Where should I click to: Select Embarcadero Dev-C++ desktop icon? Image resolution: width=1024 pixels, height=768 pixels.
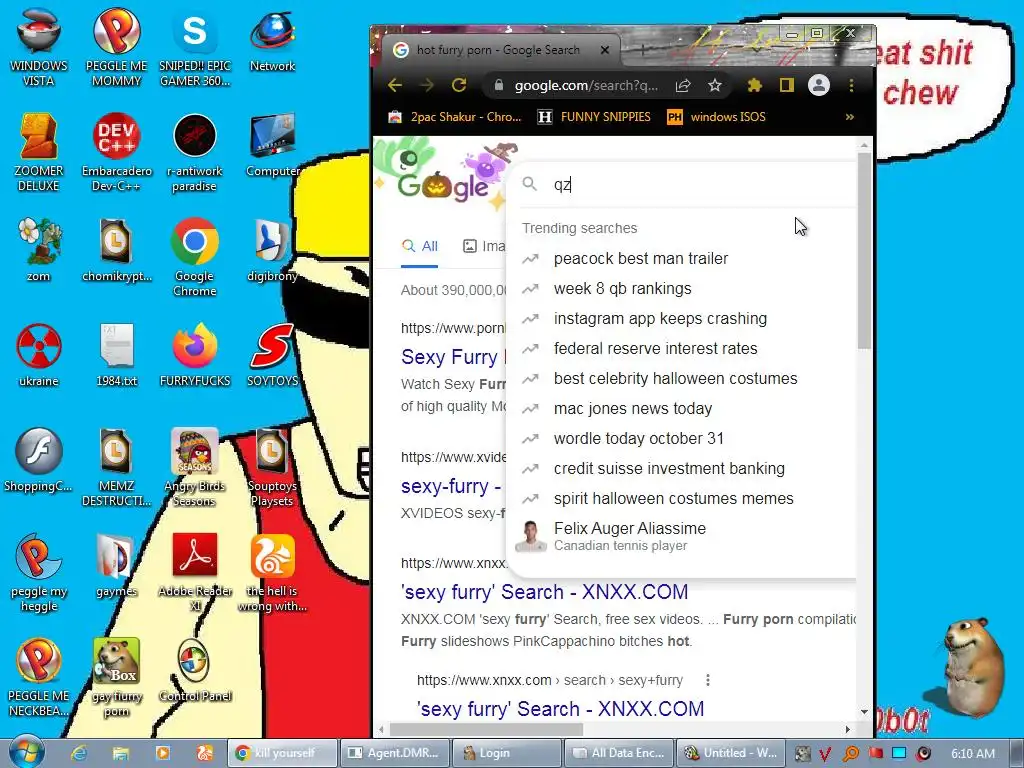[117, 152]
